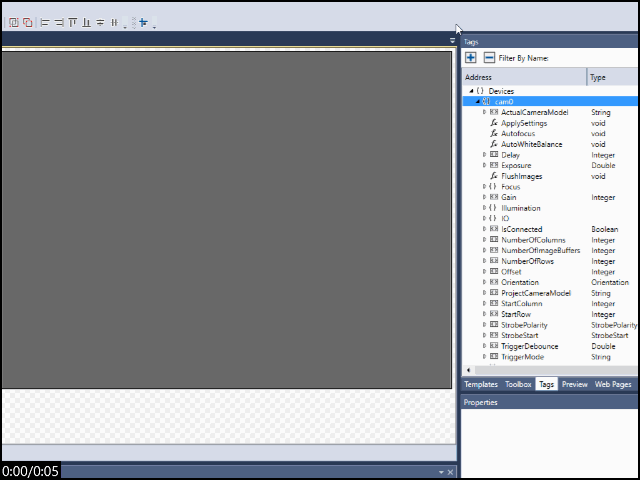The height and width of the screenshot is (480, 640).
Task: Switch to the Toolbox tab
Action: tap(518, 384)
